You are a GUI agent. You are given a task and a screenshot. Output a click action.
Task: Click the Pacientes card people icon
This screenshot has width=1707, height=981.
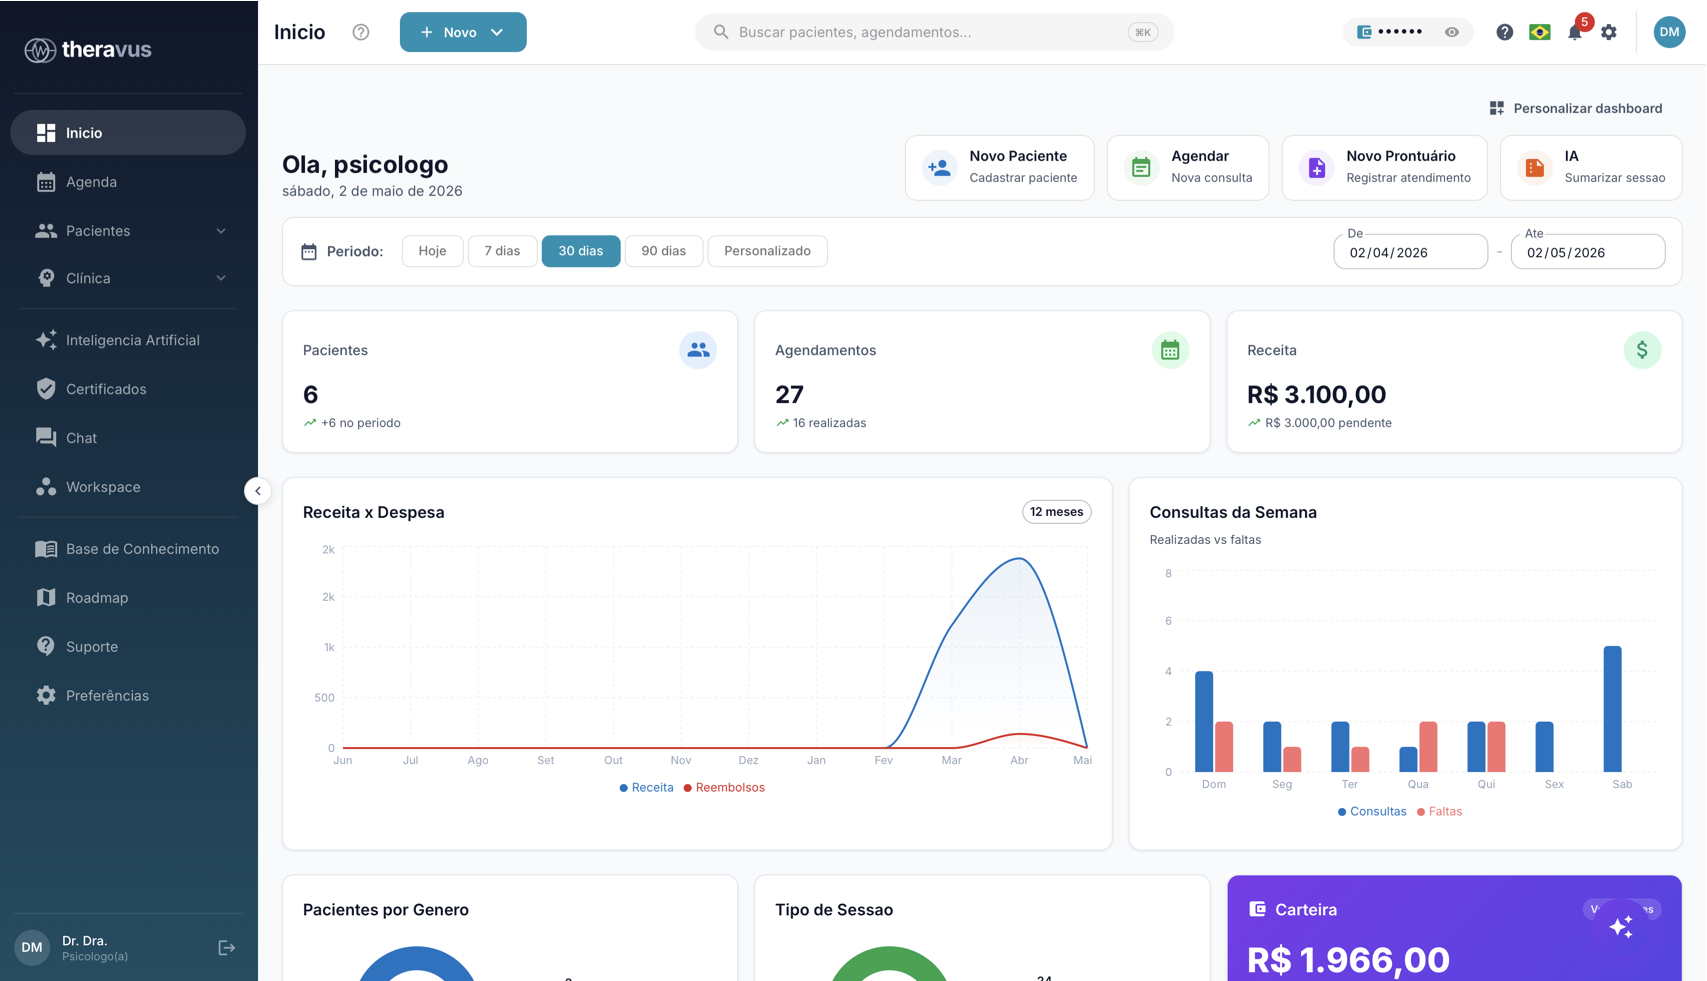pos(698,350)
